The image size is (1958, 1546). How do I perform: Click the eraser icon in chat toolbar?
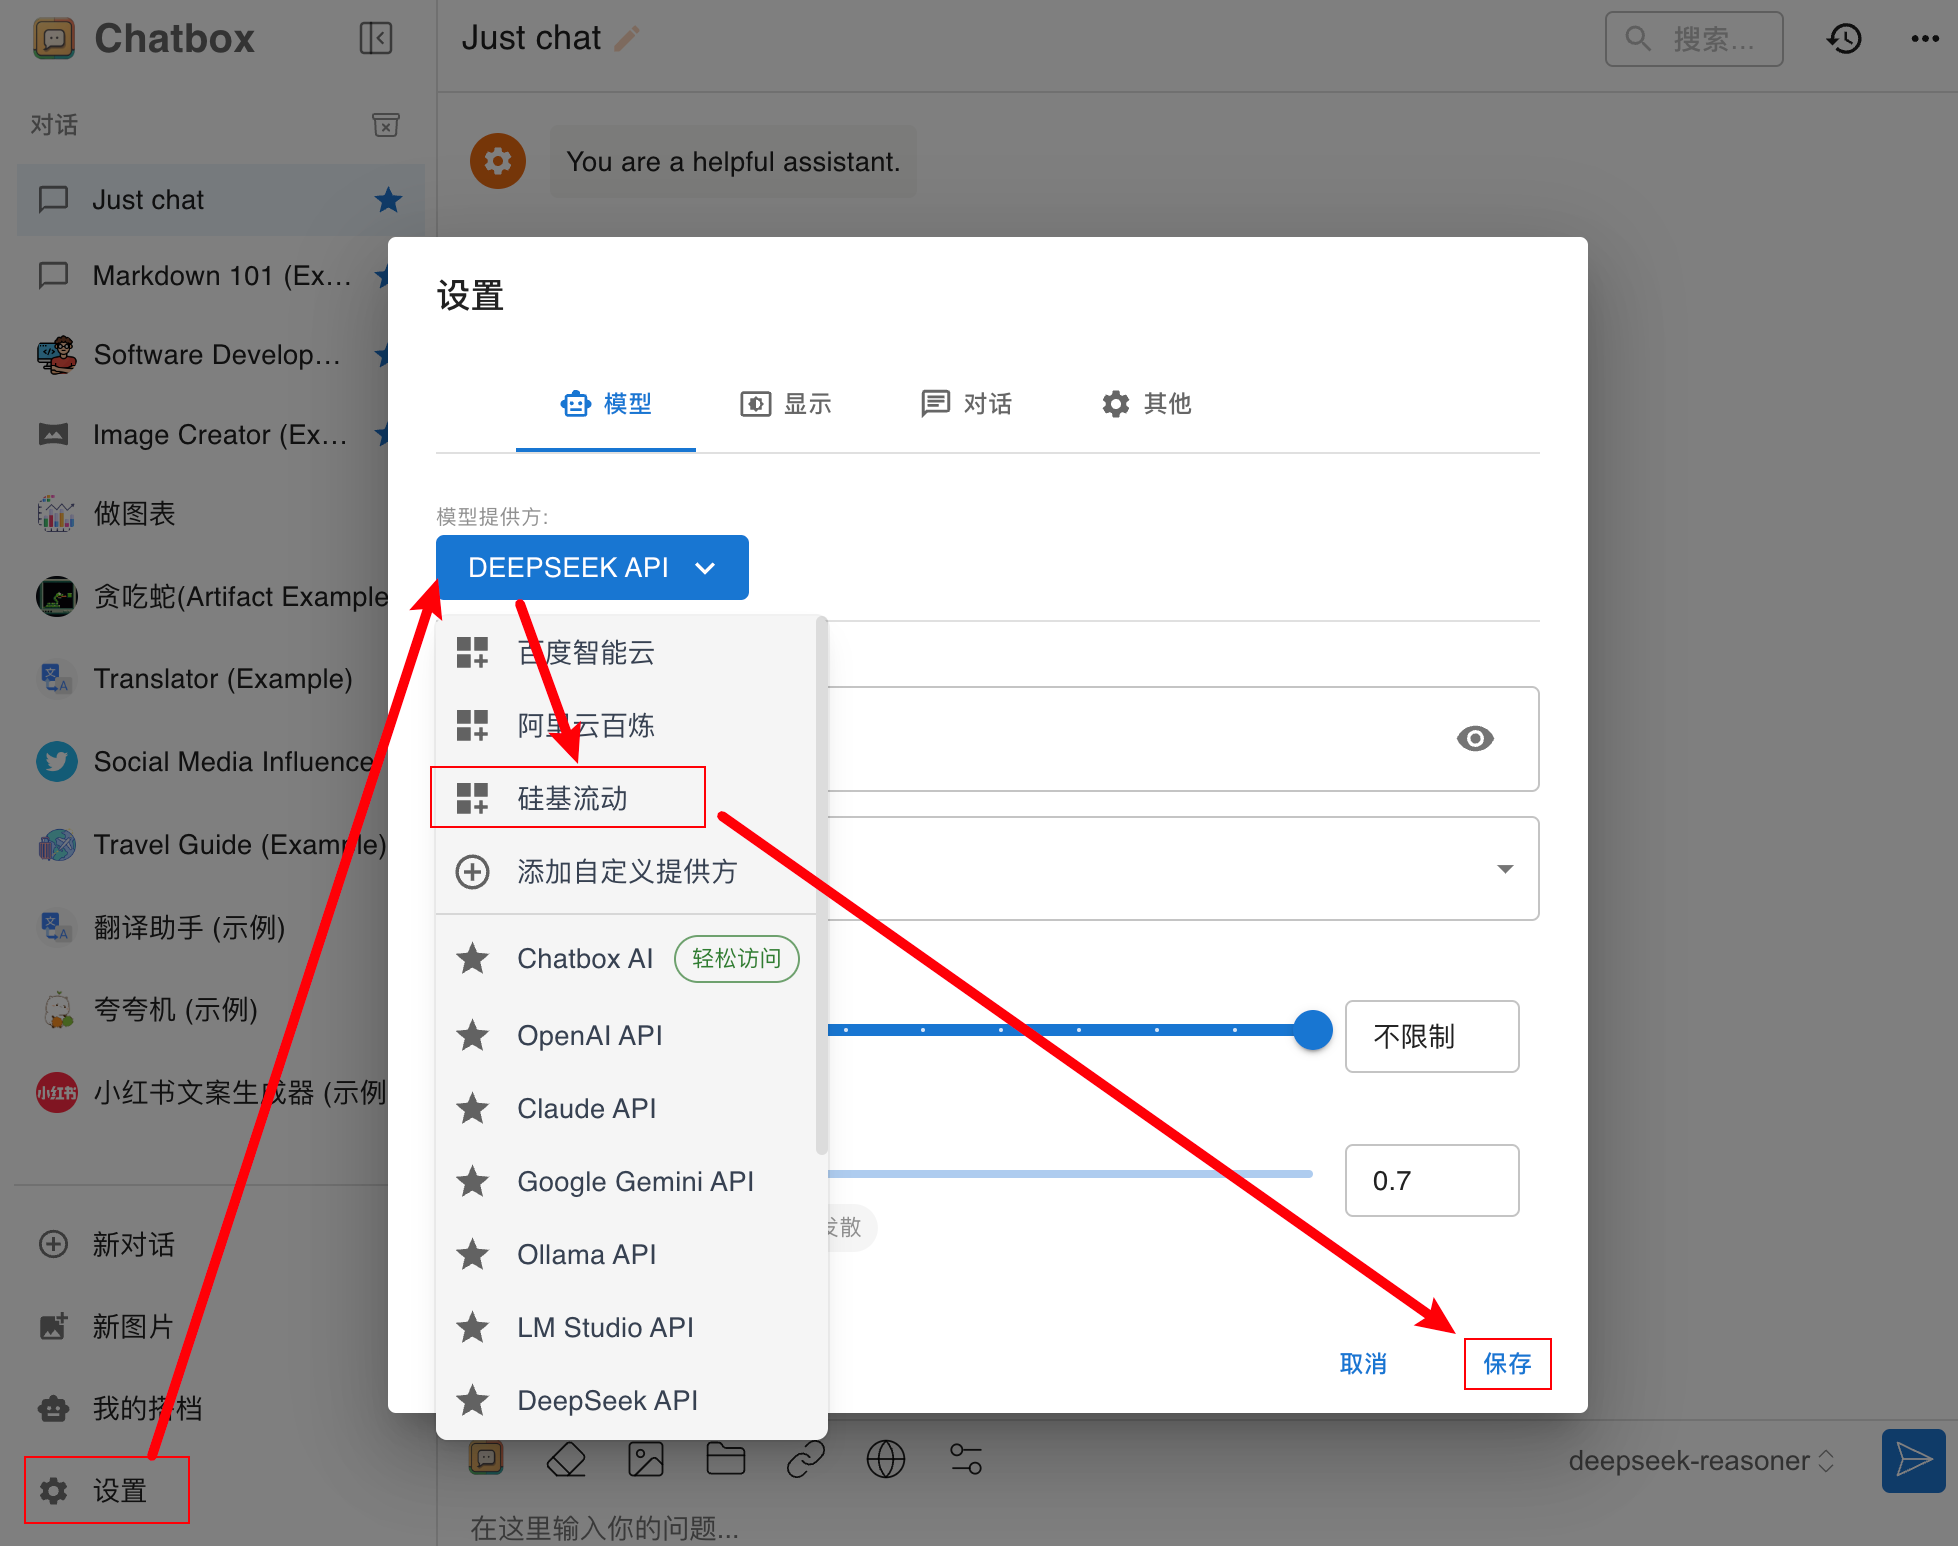click(x=566, y=1460)
